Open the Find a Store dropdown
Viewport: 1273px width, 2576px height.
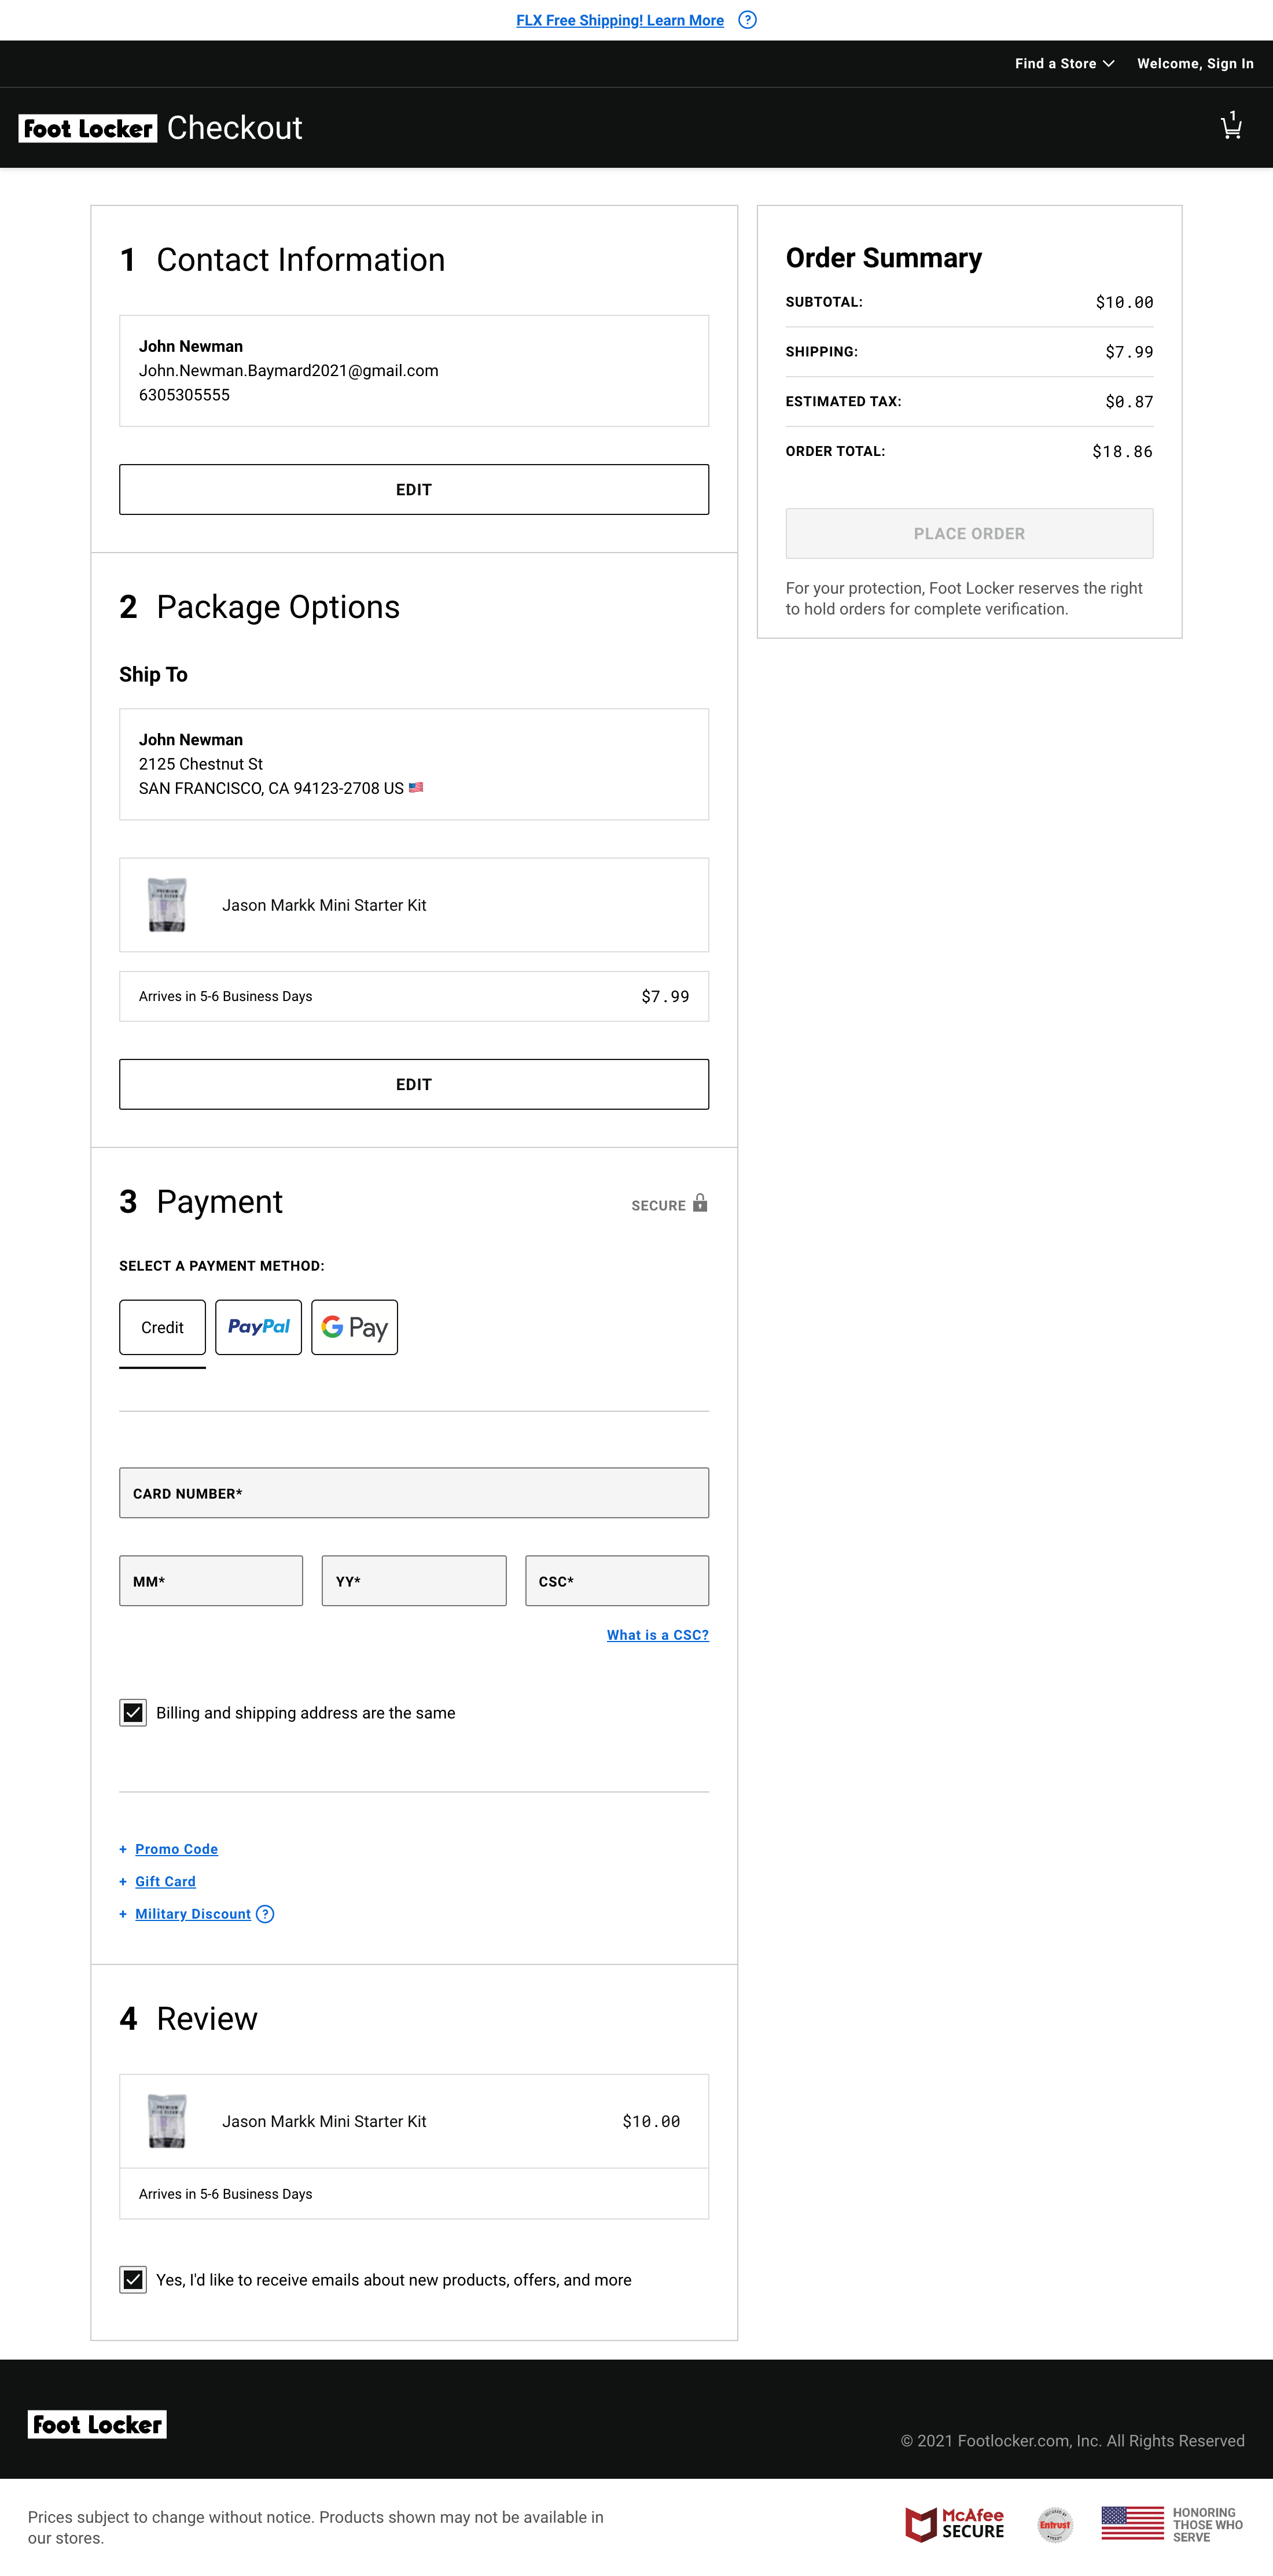pos(1063,63)
